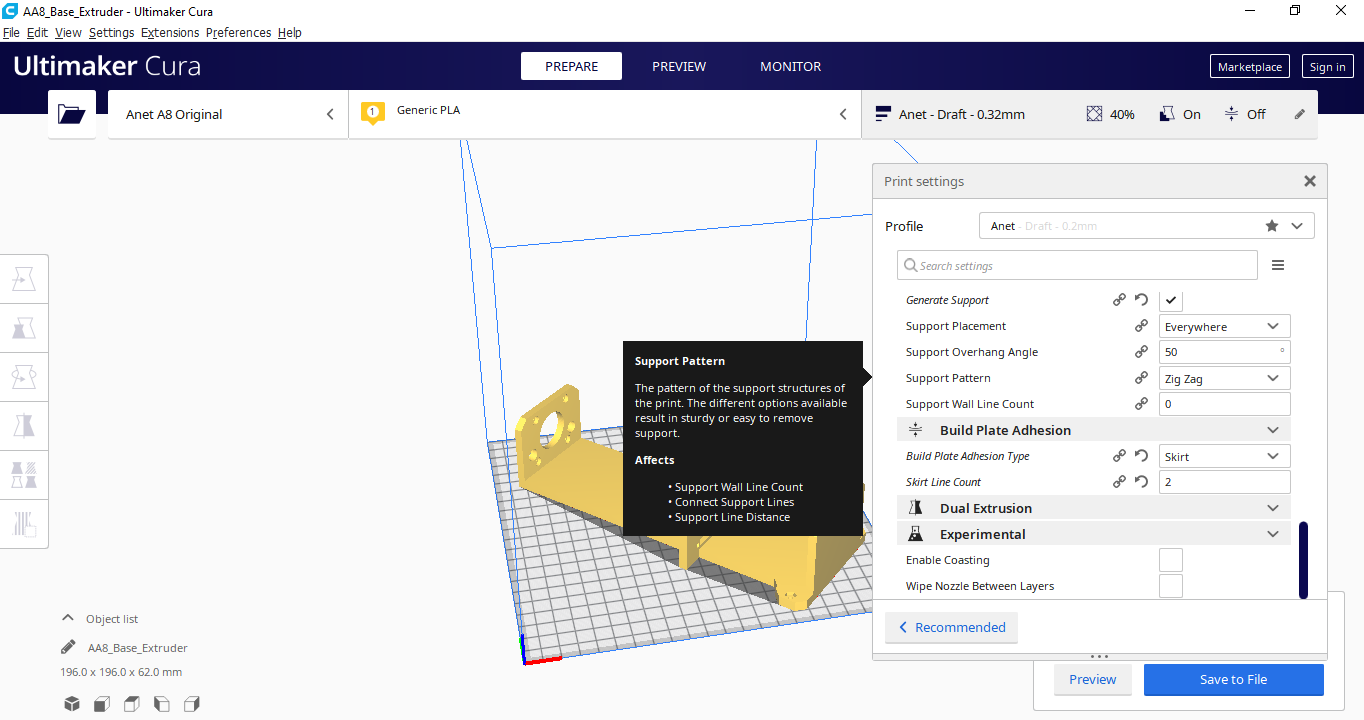Image resolution: width=1364 pixels, height=720 pixels.
Task: Toggle the Object list expander
Action: coord(68,618)
